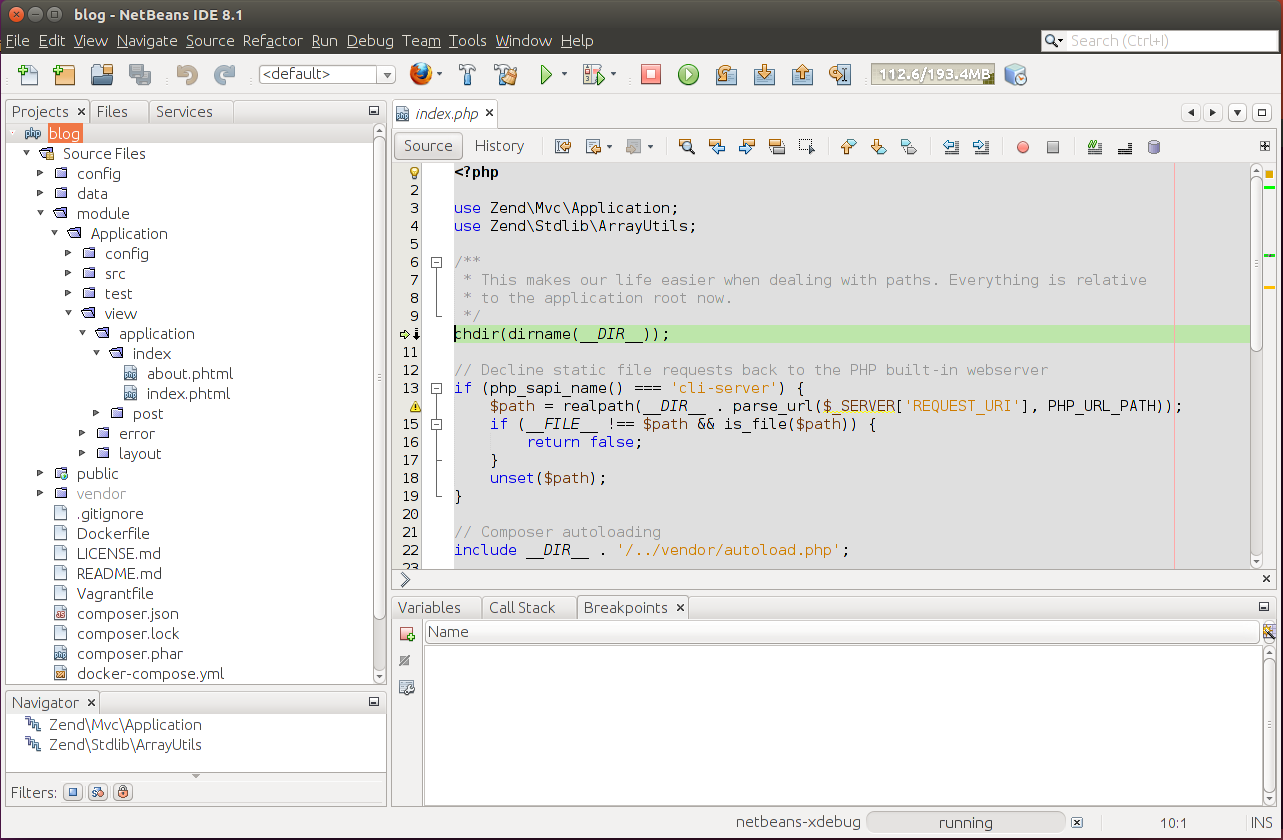Viewport: 1283px width, 840px height.
Task: Click the Stop Macro Recording square
Action: coord(1053,147)
